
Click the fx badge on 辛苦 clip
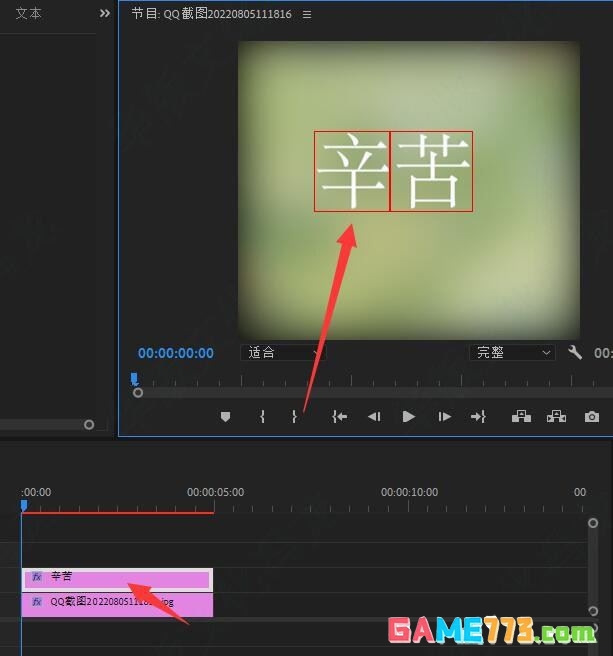[x=37, y=577]
